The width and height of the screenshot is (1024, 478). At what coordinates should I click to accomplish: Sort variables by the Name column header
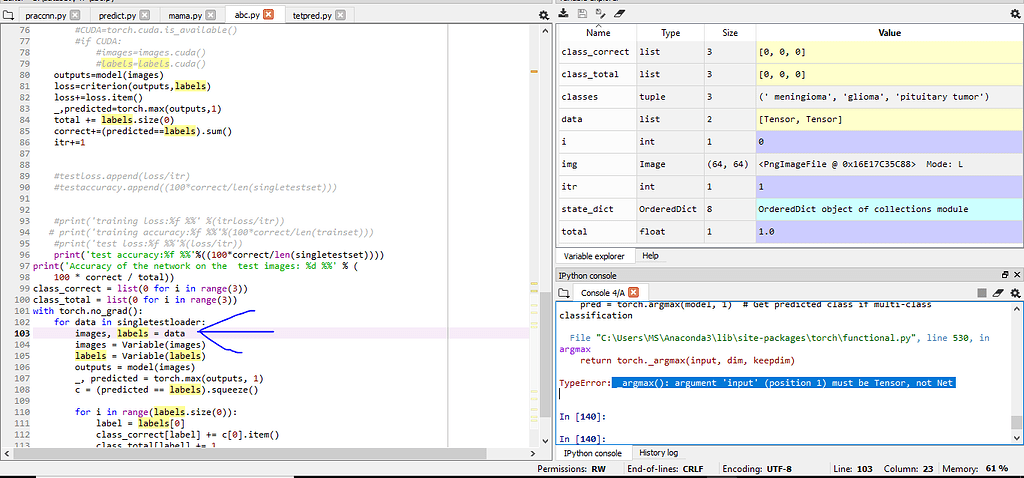pos(598,33)
